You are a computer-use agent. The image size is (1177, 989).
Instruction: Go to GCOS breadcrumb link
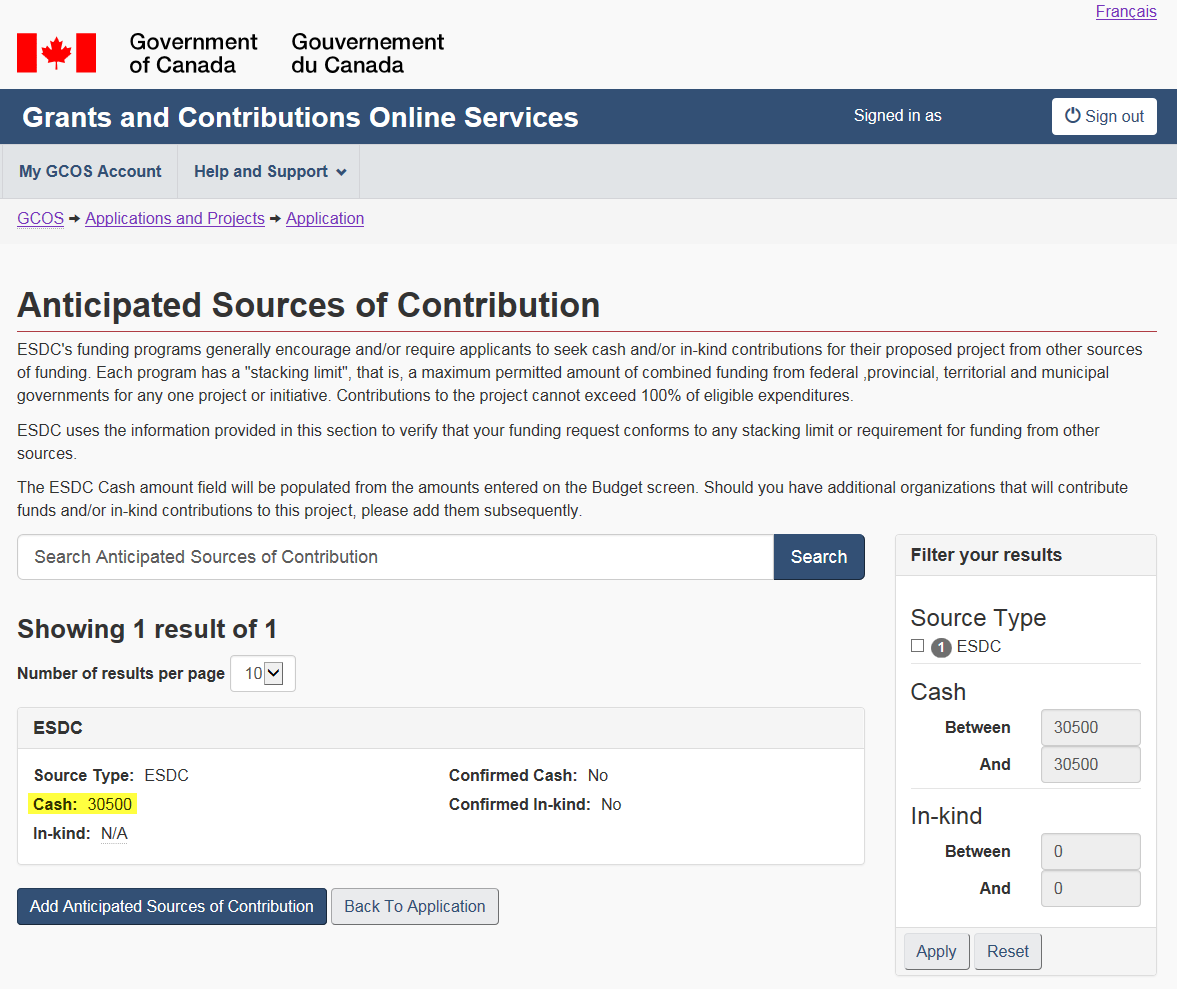[x=40, y=218]
